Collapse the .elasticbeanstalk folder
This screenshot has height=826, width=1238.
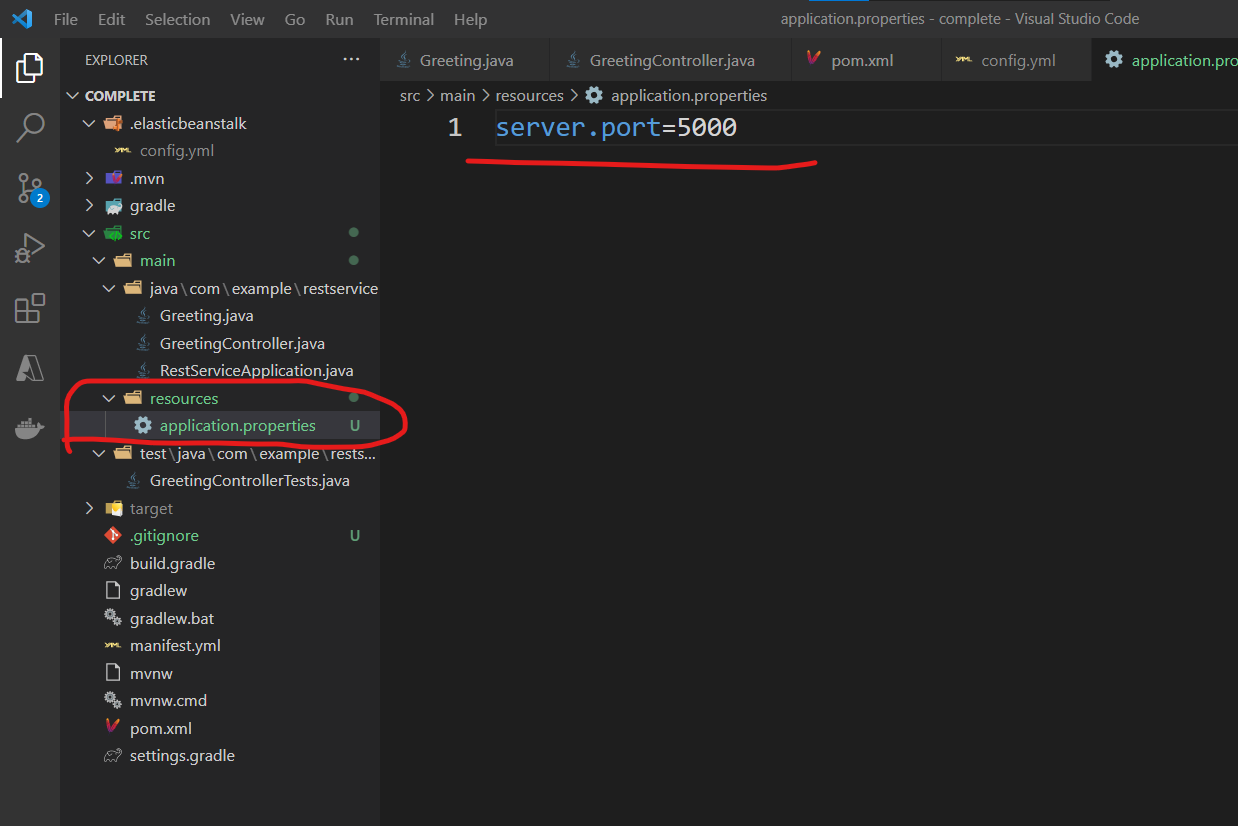pyautogui.click(x=89, y=124)
